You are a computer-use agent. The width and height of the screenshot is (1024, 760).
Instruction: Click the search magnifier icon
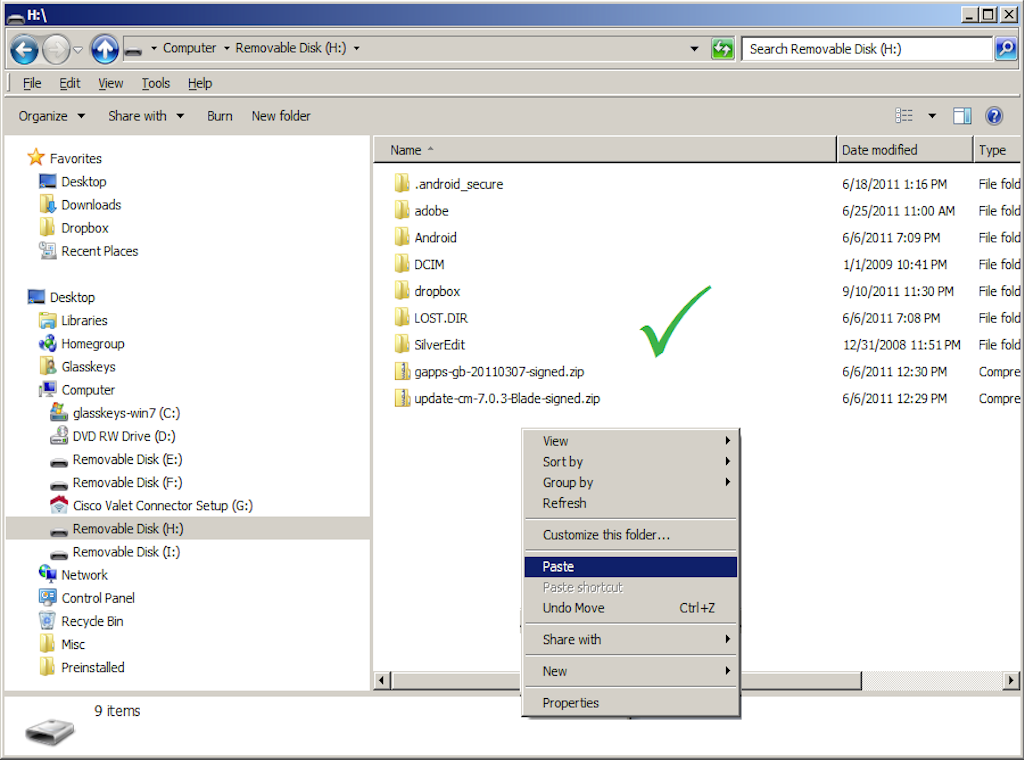[x=1005, y=48]
